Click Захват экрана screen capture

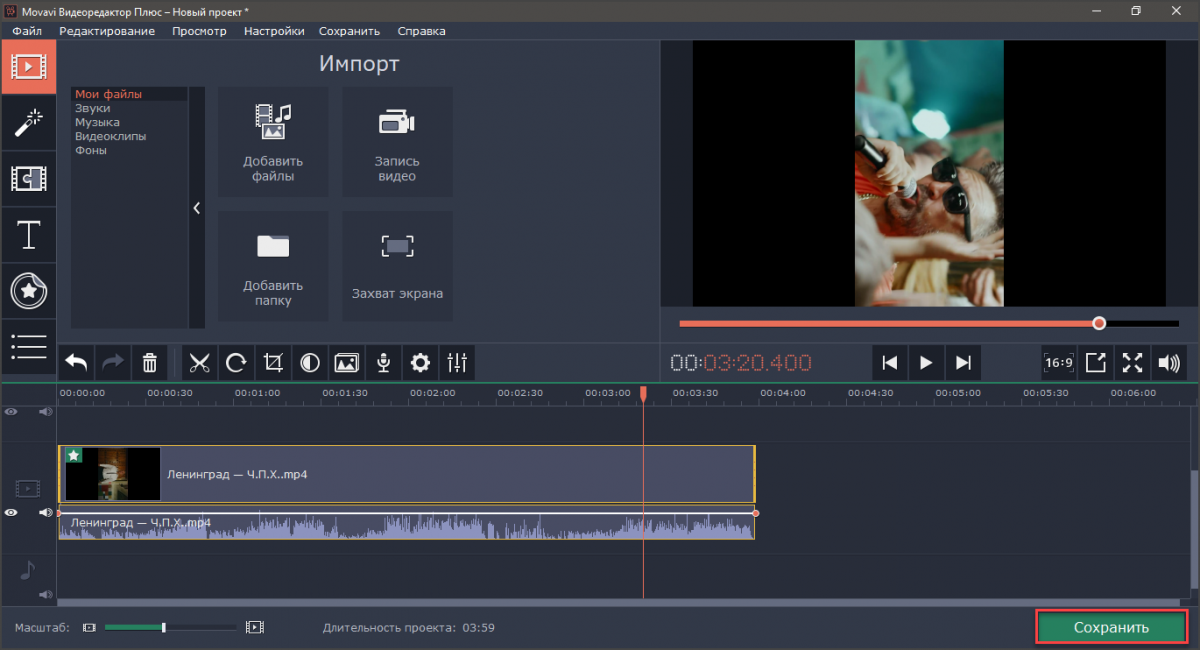(x=397, y=266)
